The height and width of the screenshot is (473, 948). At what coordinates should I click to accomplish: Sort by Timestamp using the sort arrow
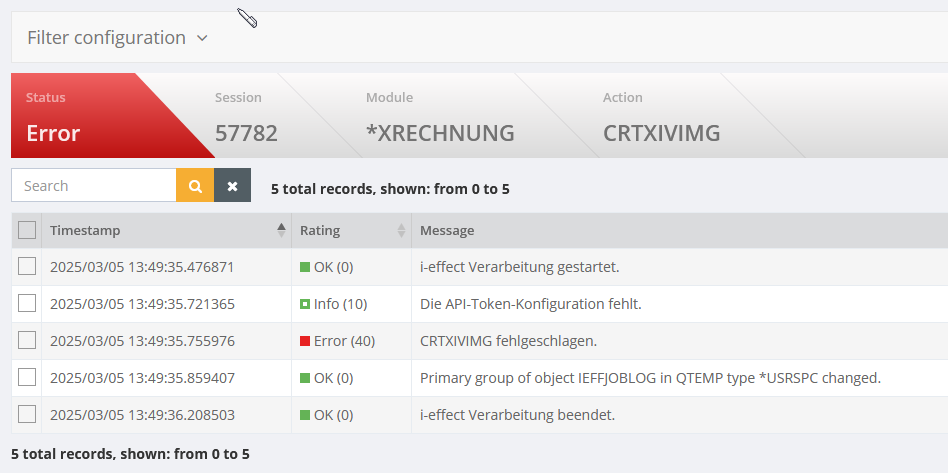tap(281, 230)
